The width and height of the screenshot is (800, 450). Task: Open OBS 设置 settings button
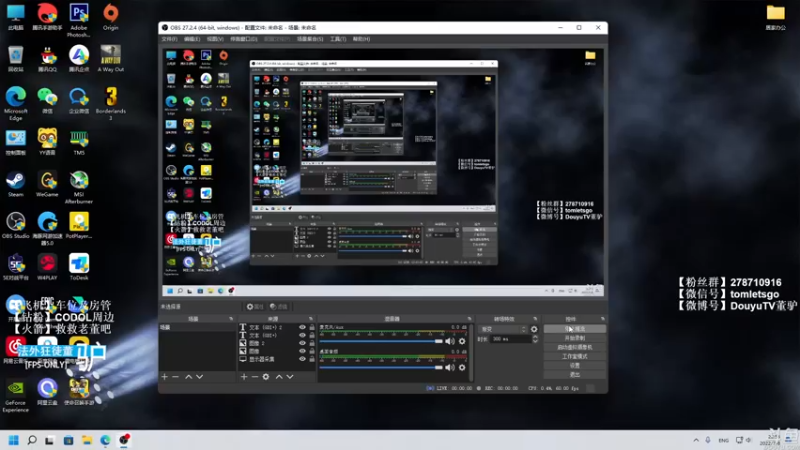[x=574, y=365]
